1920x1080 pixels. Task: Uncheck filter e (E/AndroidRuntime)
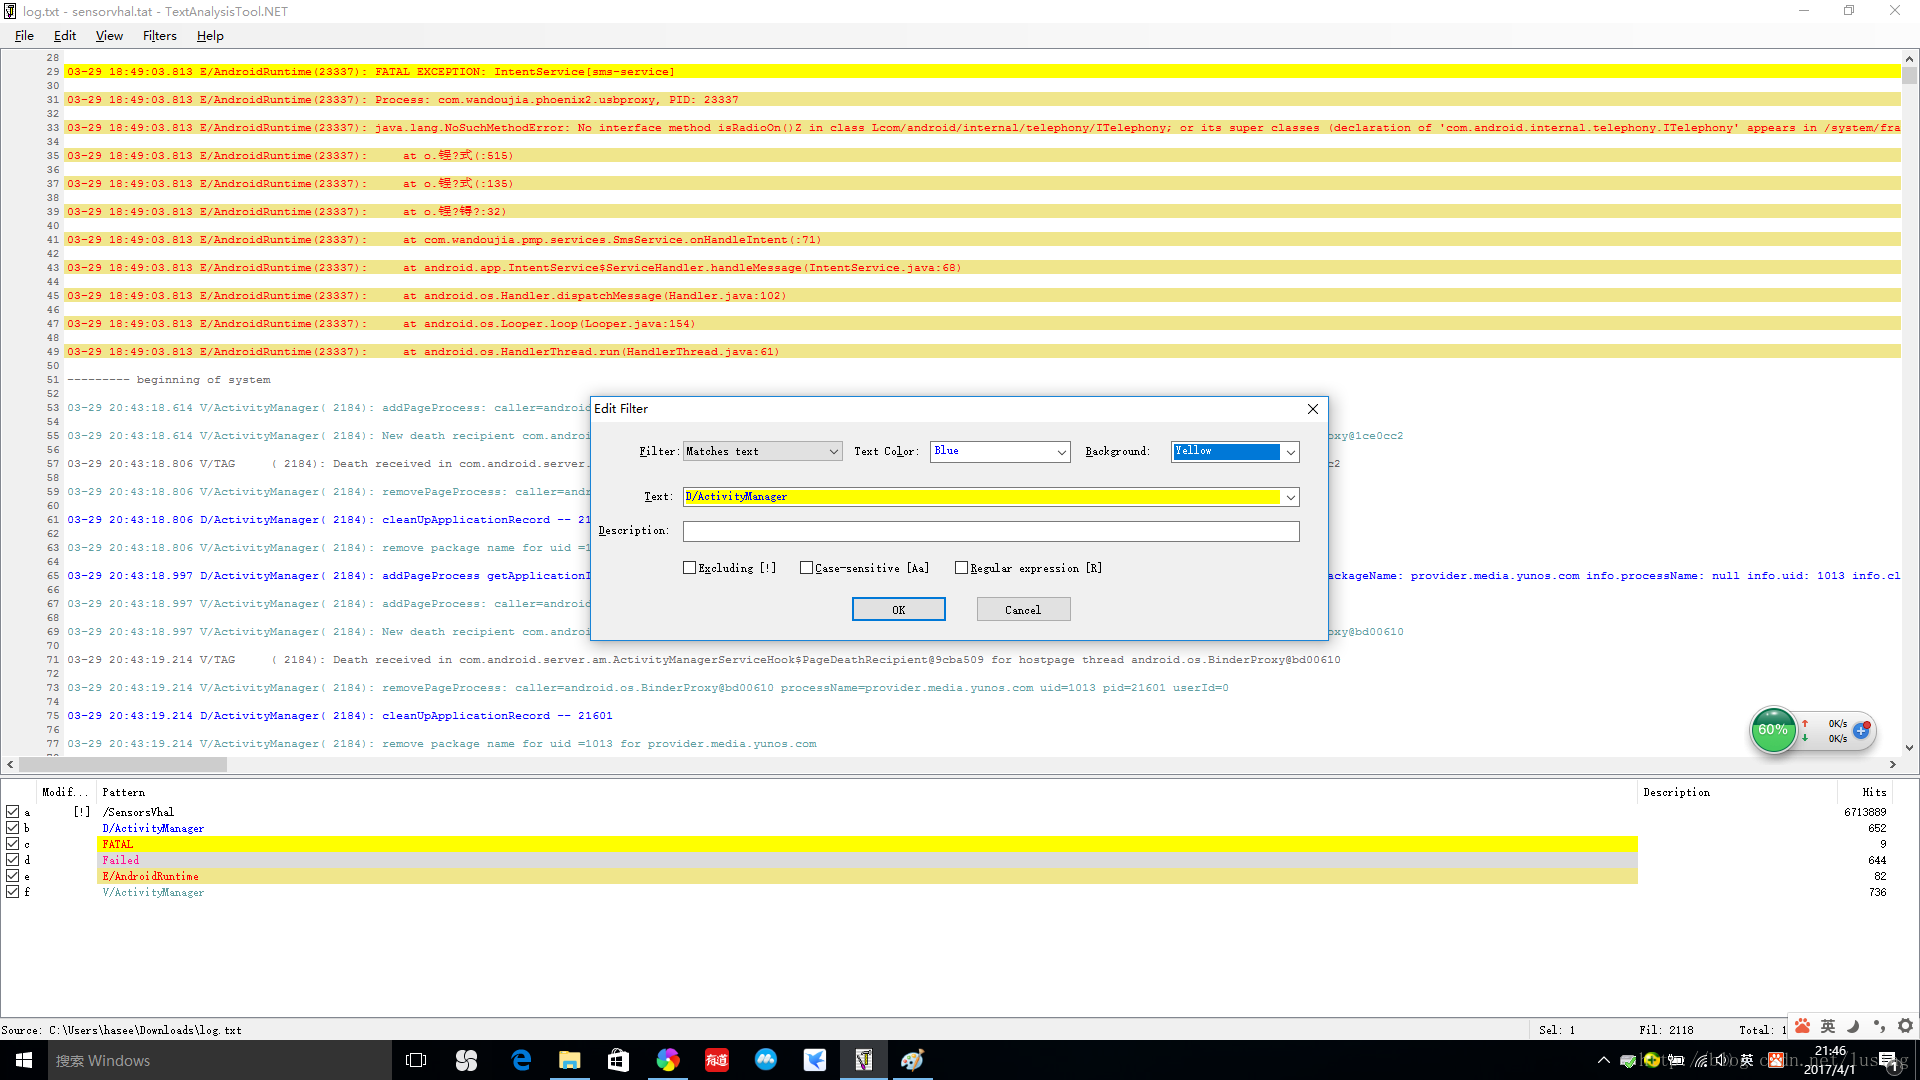tap(12, 876)
